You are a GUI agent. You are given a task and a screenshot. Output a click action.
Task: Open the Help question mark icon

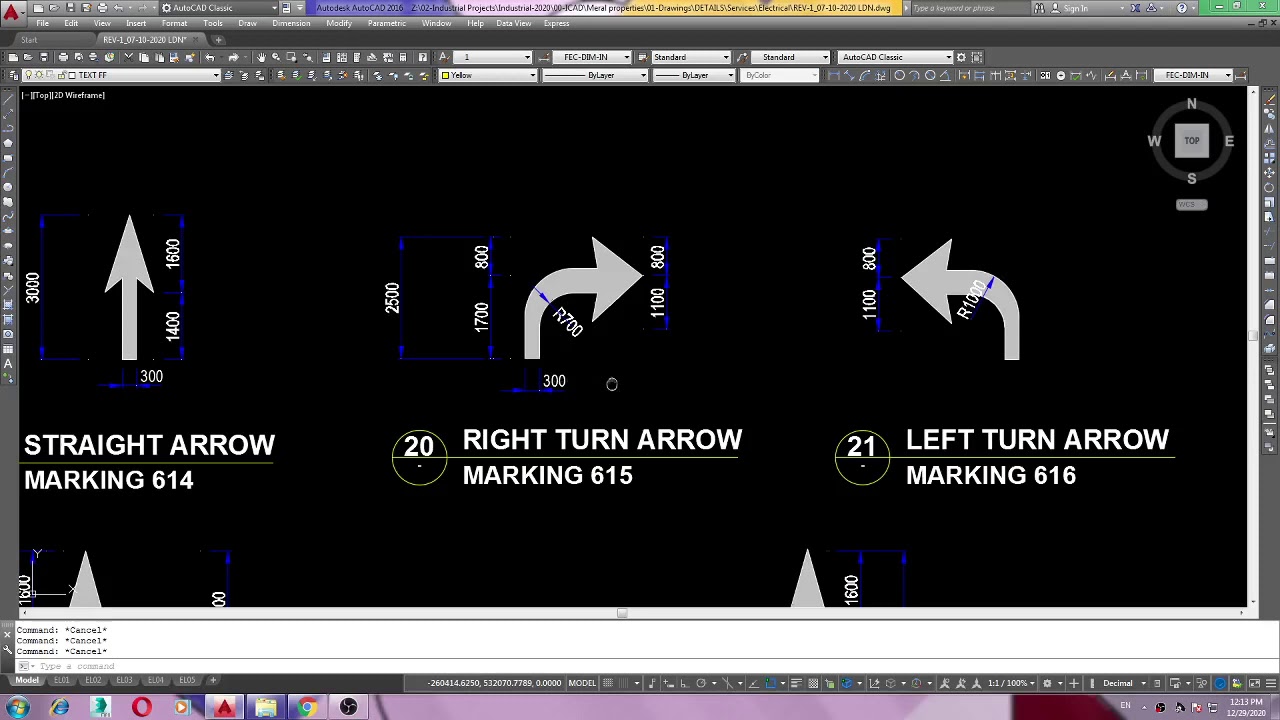tap(1181, 8)
